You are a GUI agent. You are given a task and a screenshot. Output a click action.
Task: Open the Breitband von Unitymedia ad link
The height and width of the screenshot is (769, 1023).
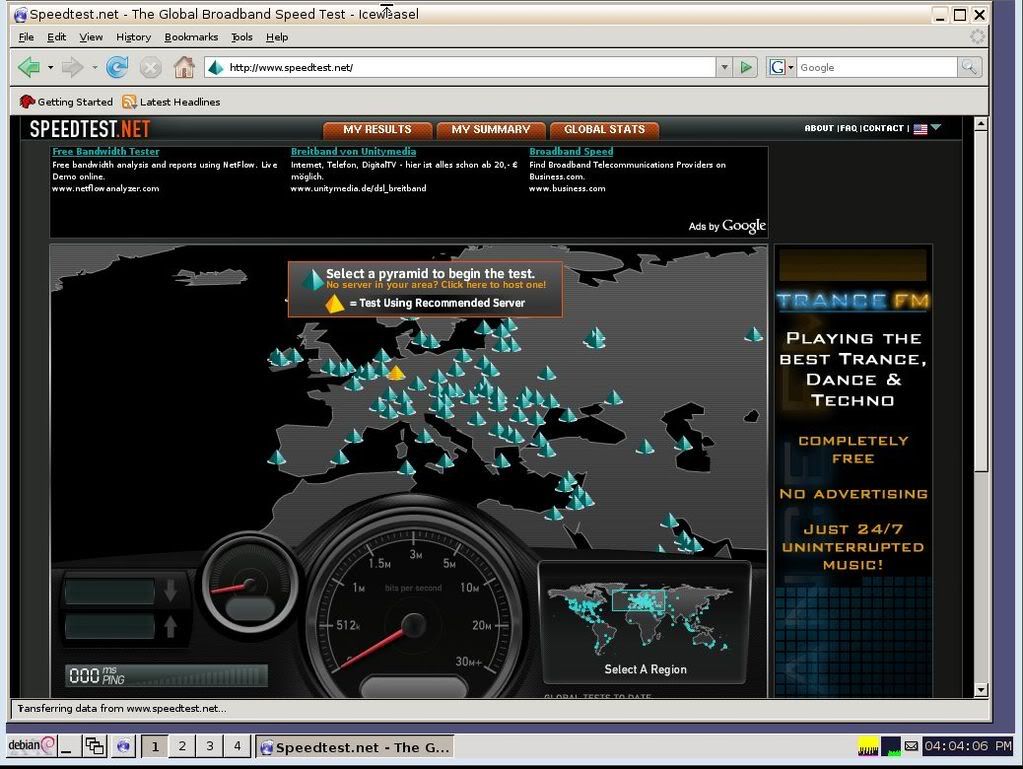click(353, 151)
